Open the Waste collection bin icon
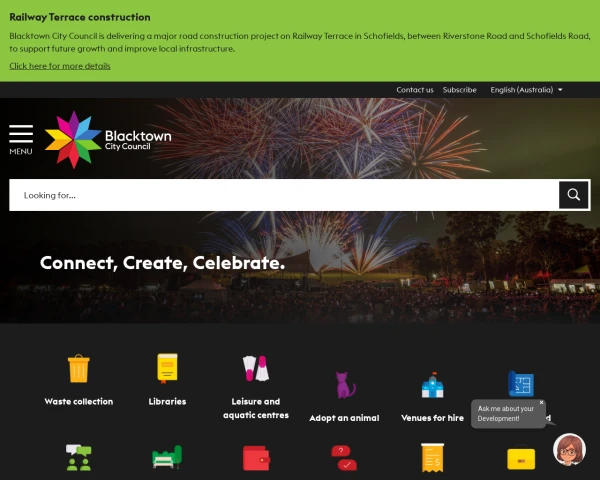 79,368
